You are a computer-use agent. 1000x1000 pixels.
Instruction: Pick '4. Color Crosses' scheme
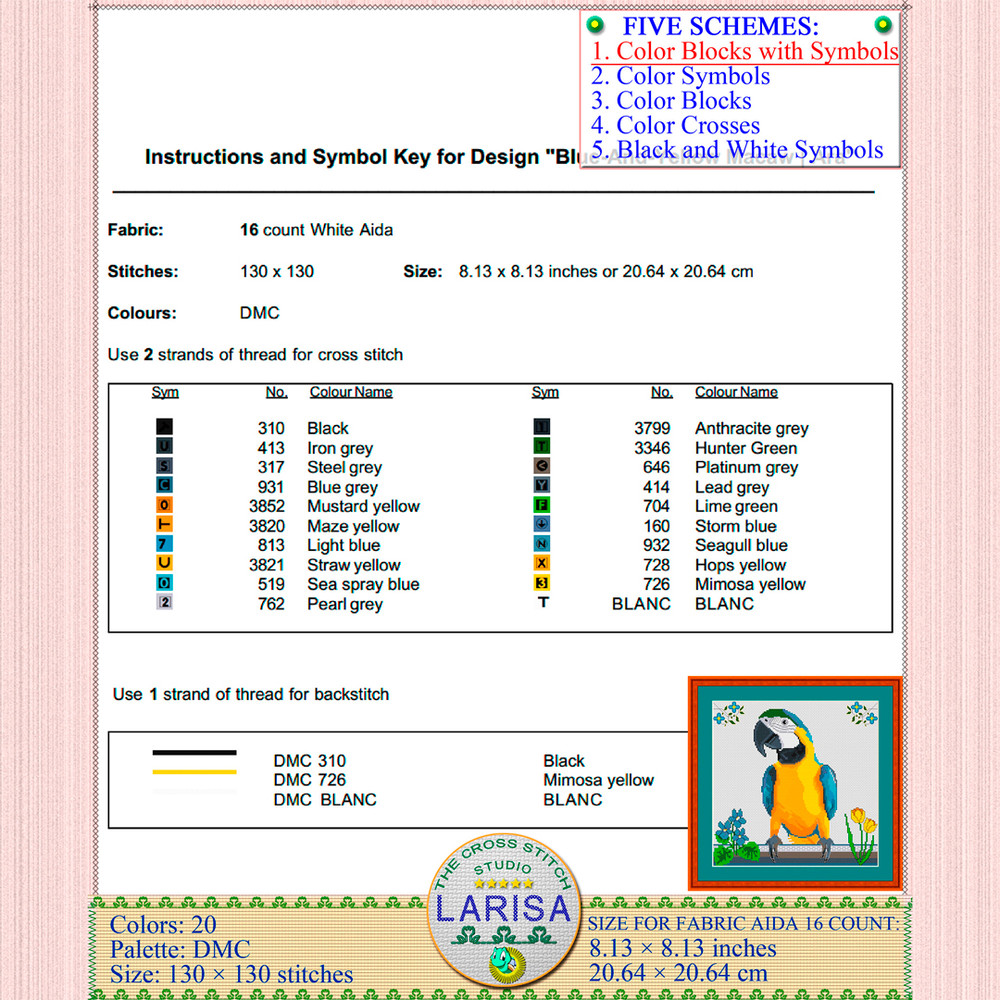675,126
